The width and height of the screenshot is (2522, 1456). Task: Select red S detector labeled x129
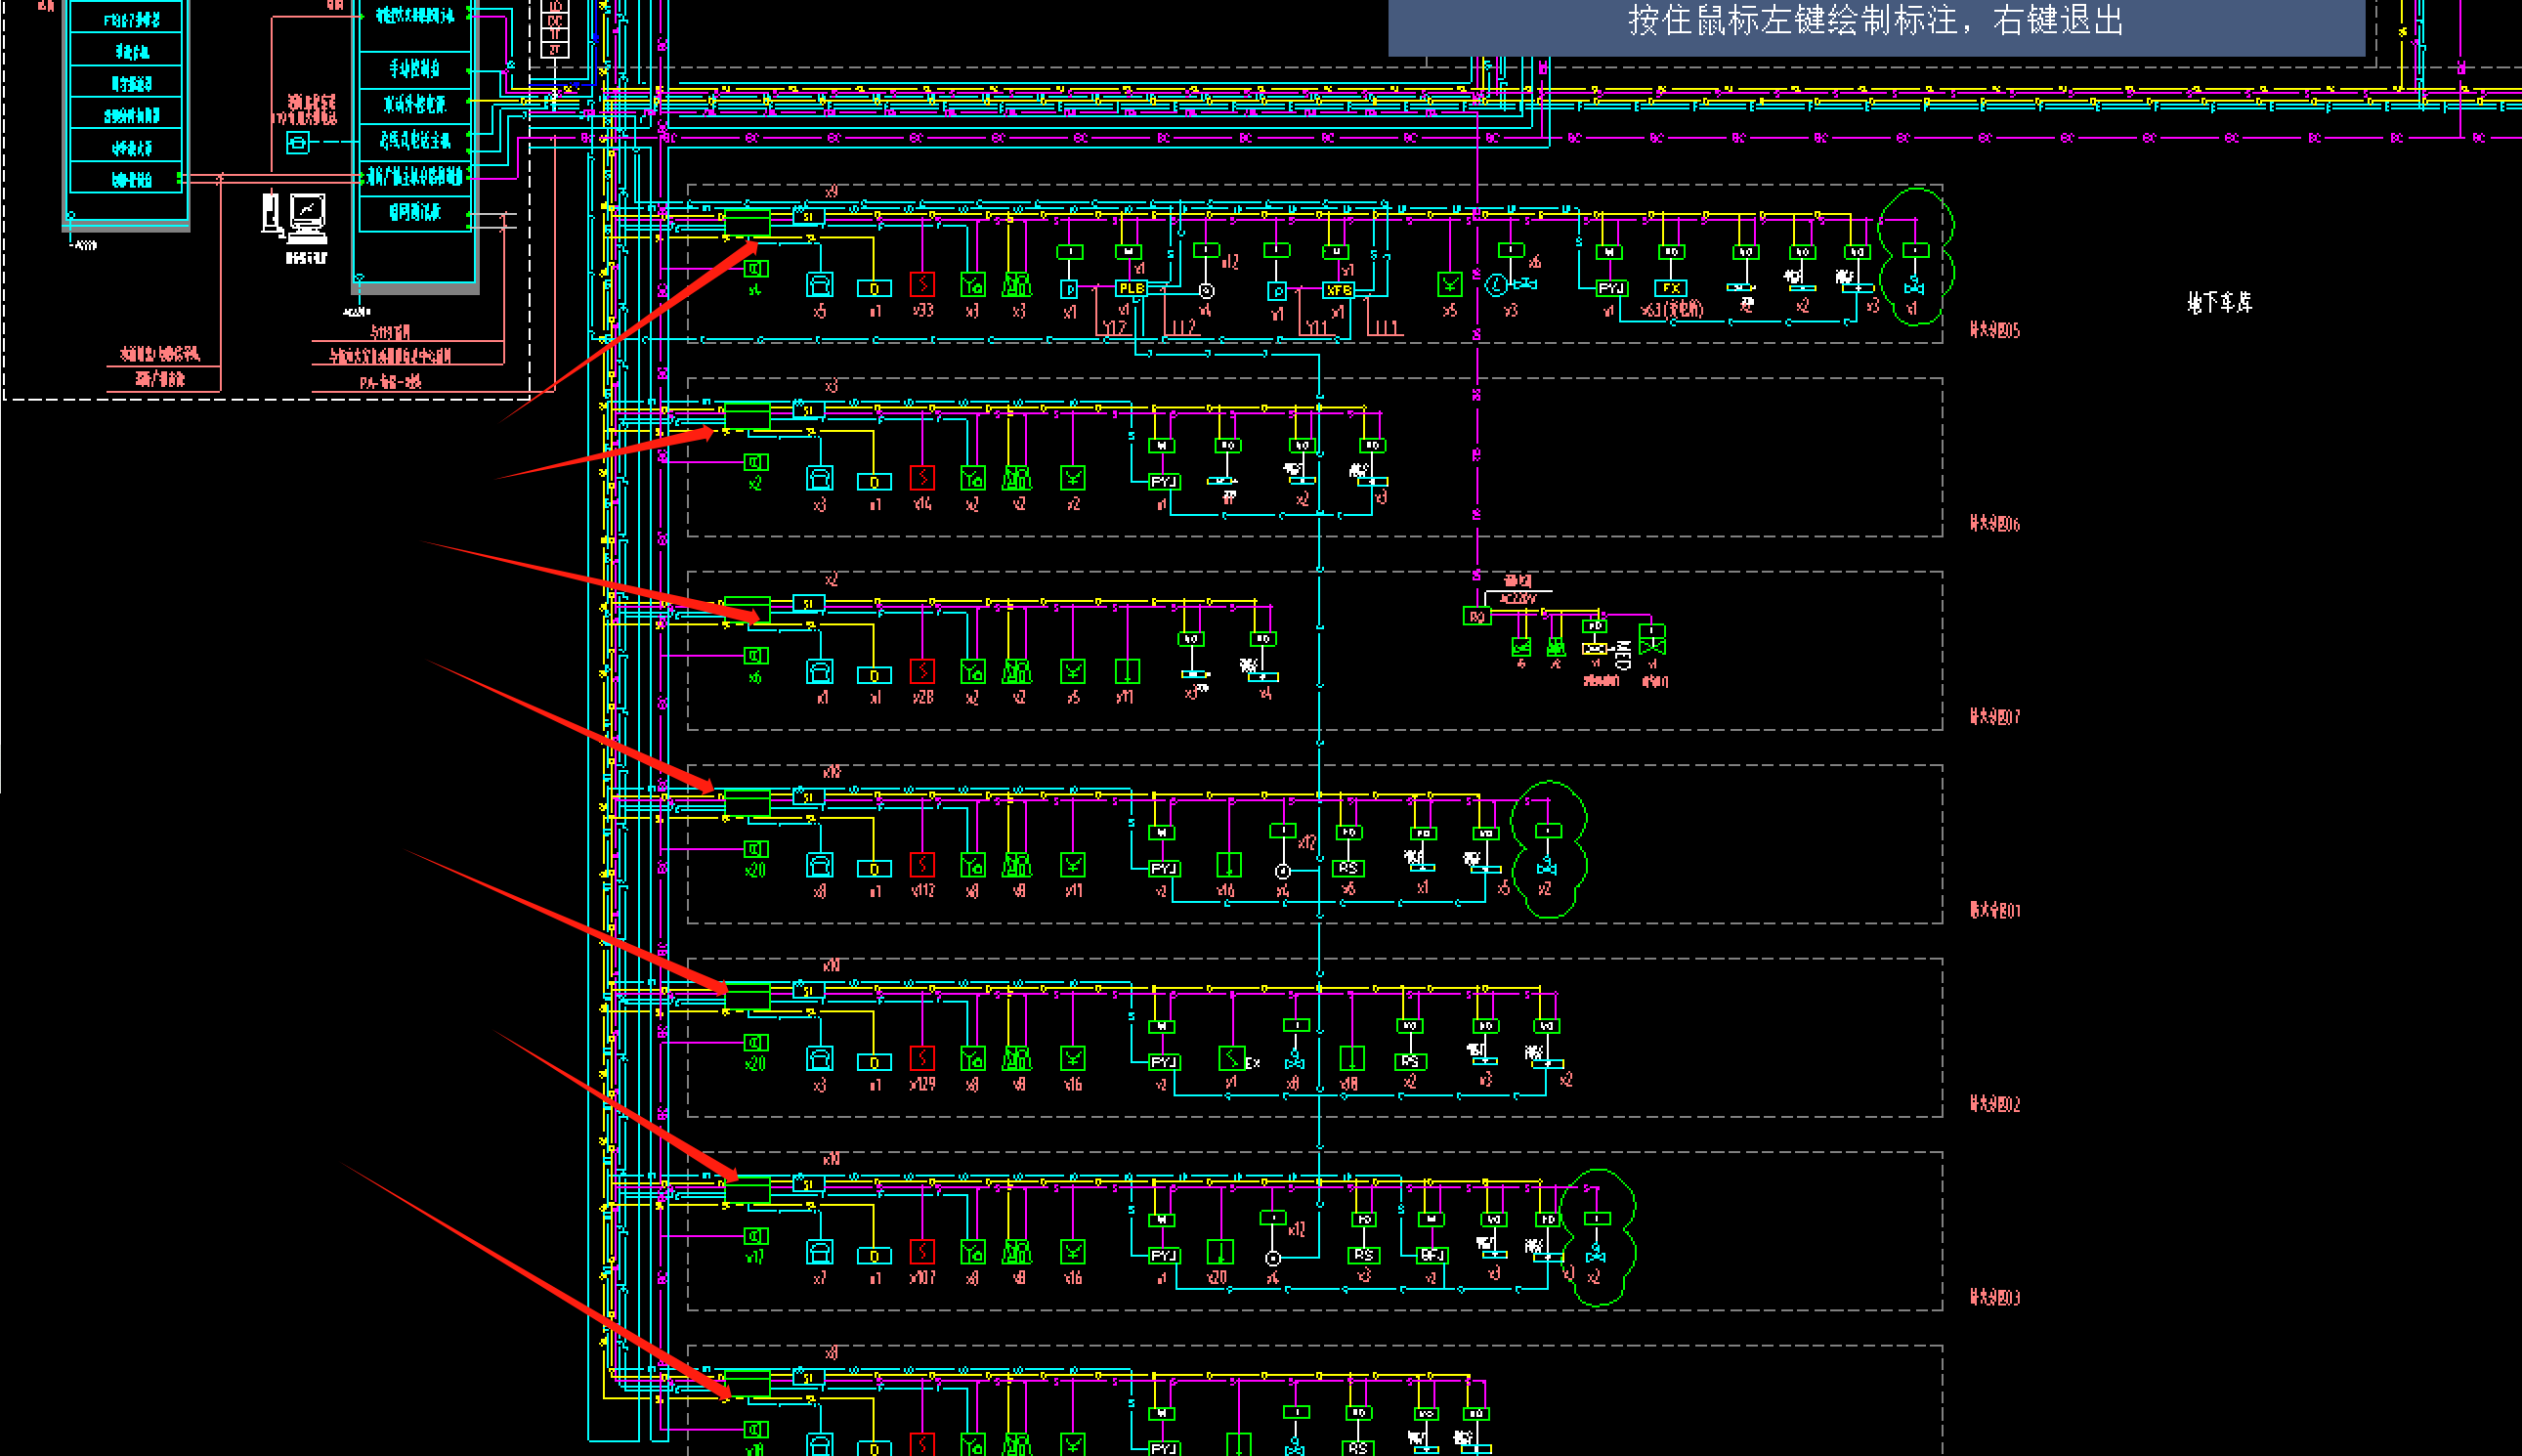[x=922, y=1058]
